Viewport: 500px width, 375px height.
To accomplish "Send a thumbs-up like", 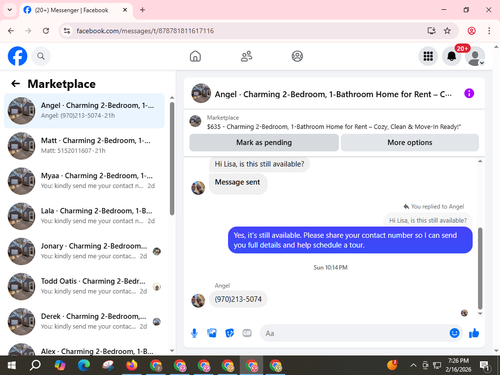I will pos(474,333).
